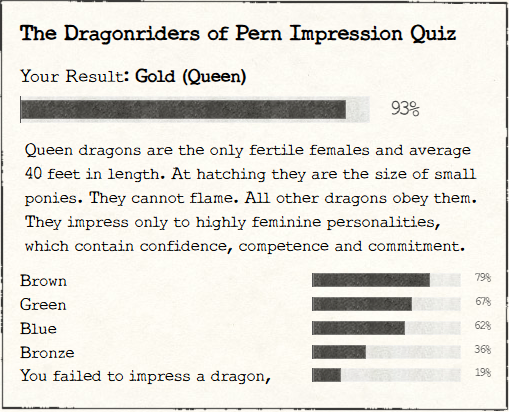This screenshot has width=509, height=412.
Task: Click the 36% percentage text
Action: [x=483, y=349]
